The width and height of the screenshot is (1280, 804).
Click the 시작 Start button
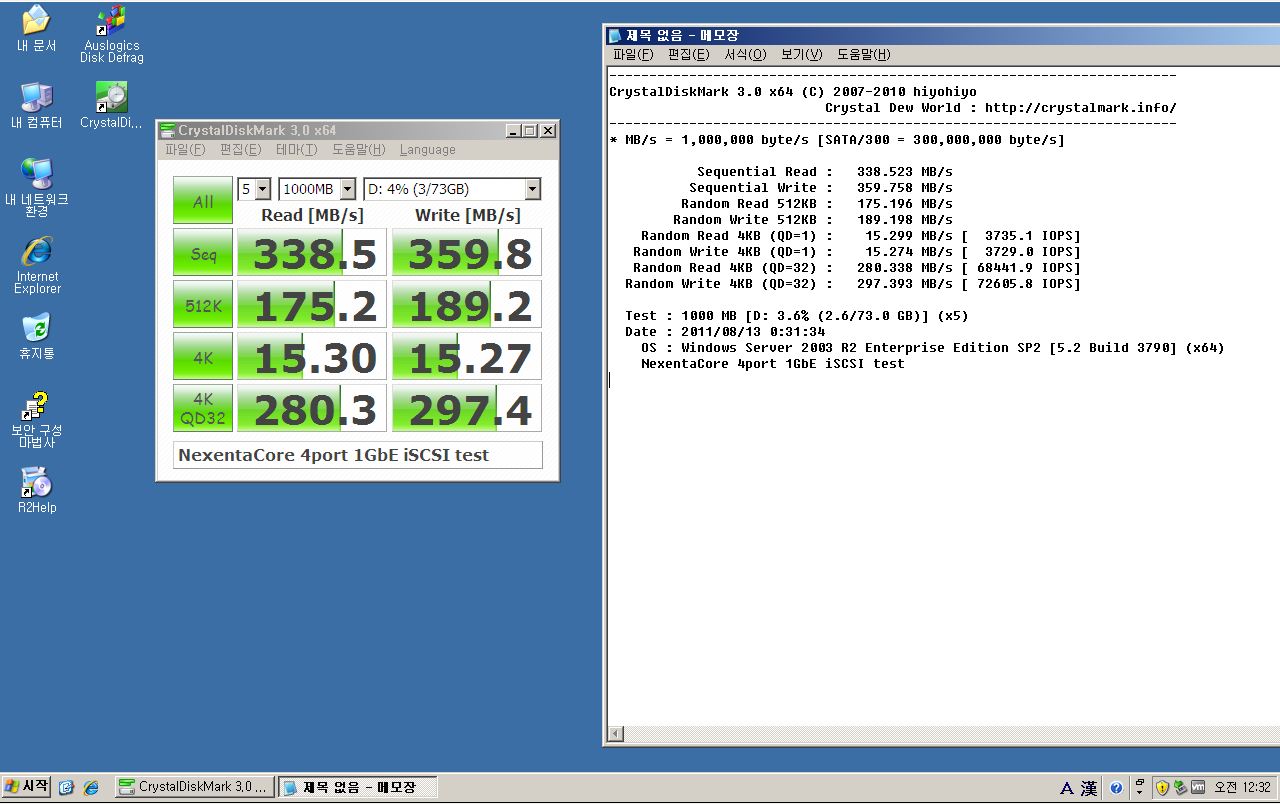(26, 787)
